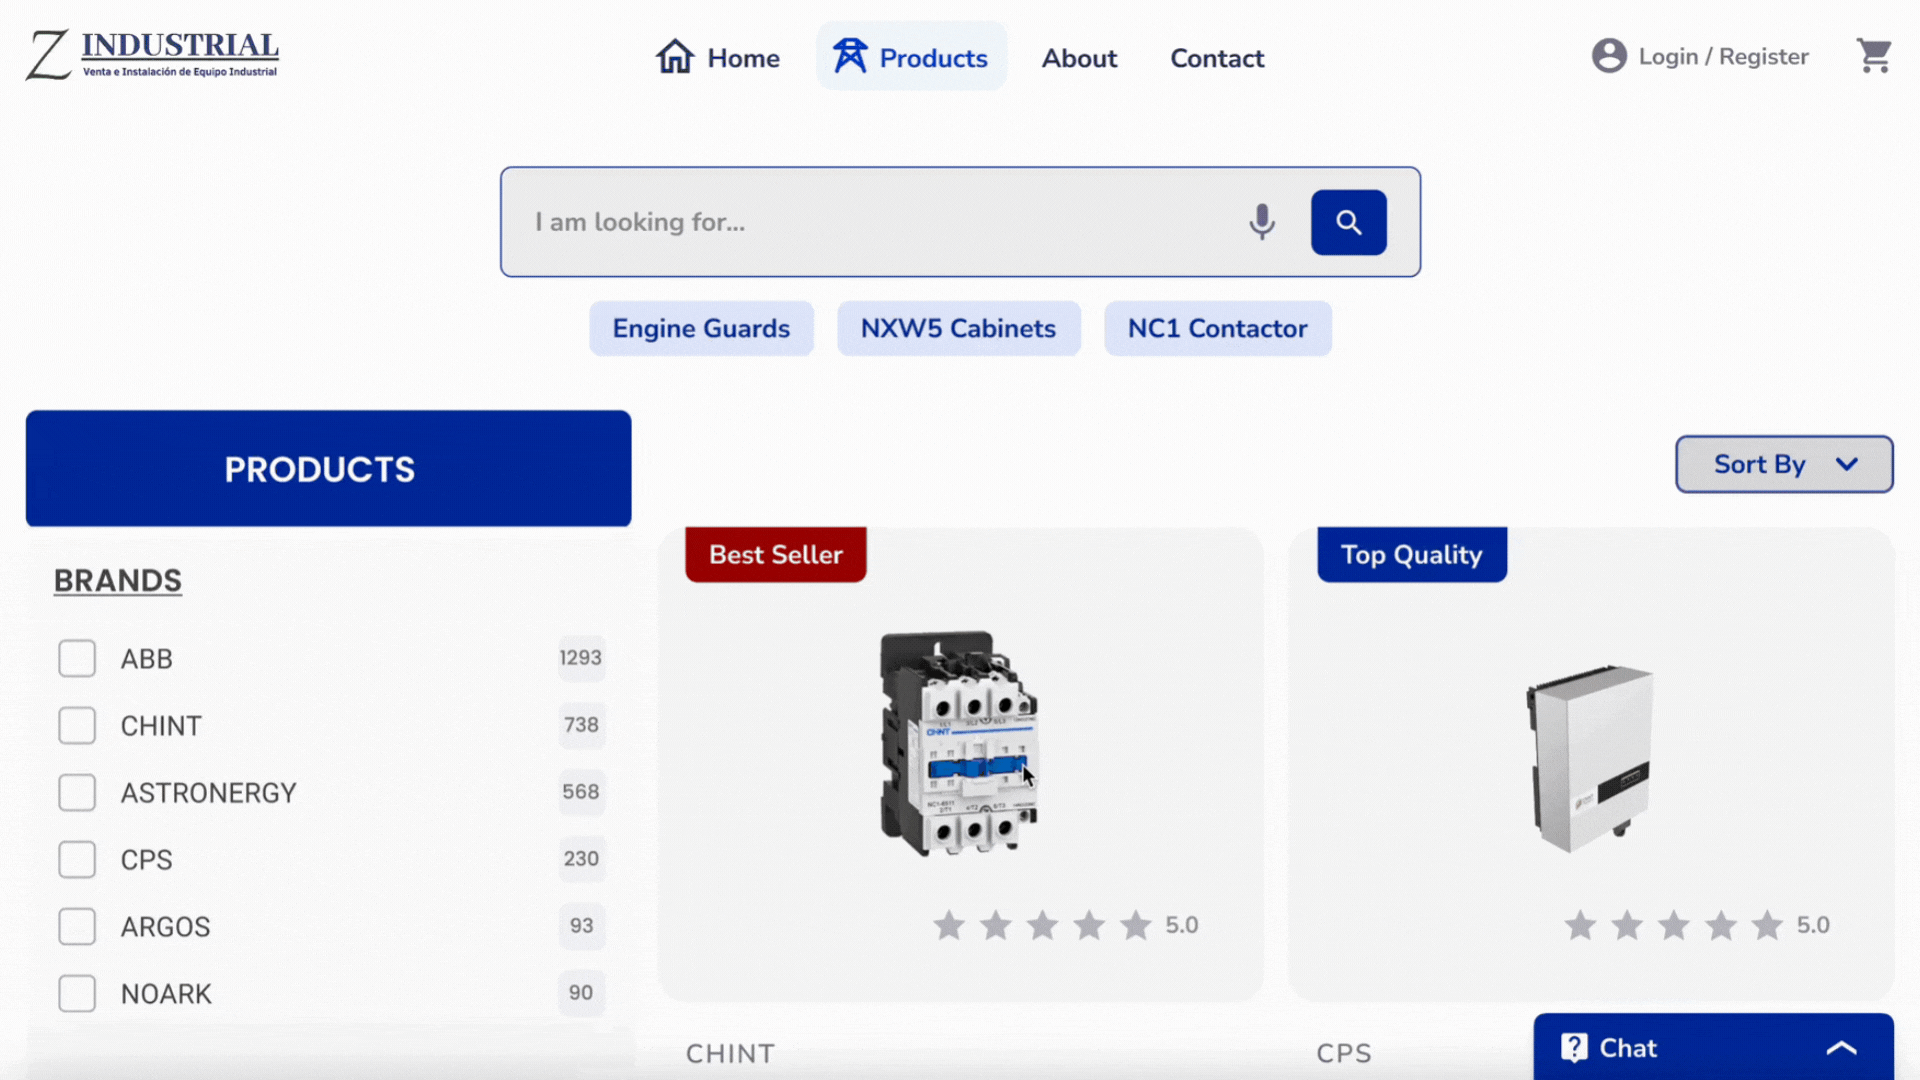This screenshot has height=1080, width=1920.
Task: Click into the 'I am looking for' field
Action: coord(870,222)
